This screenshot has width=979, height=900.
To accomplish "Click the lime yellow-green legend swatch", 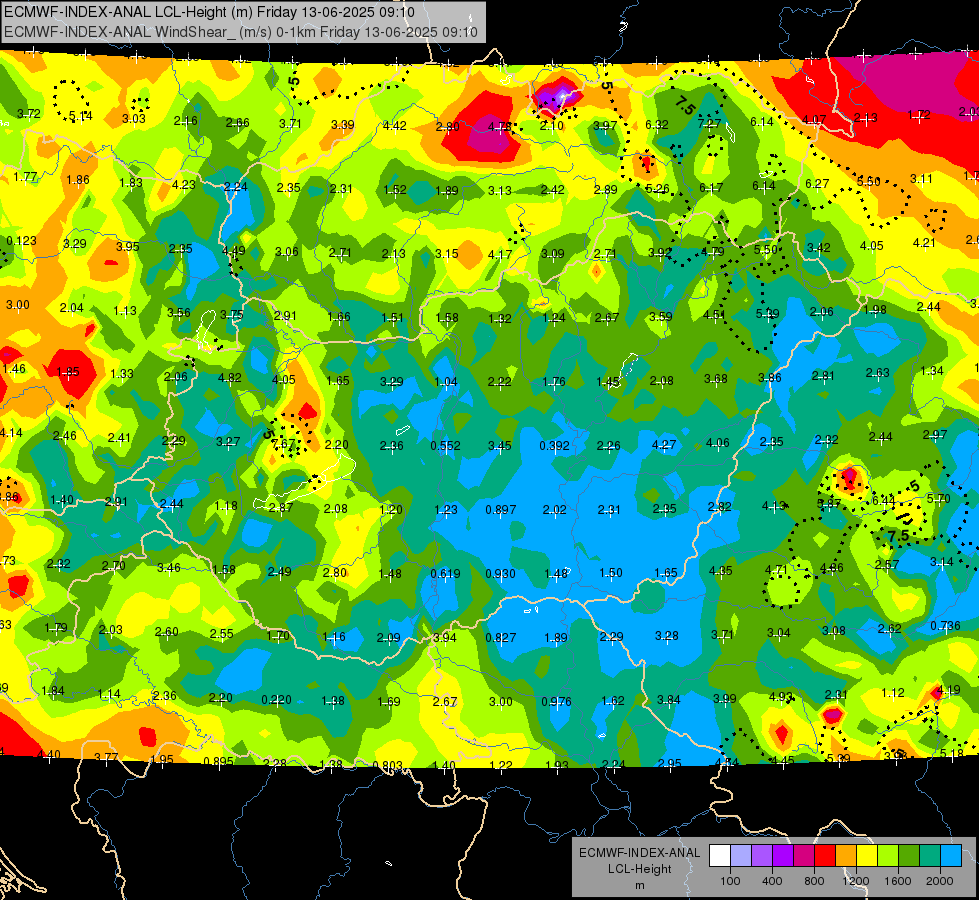I will click(x=888, y=856).
